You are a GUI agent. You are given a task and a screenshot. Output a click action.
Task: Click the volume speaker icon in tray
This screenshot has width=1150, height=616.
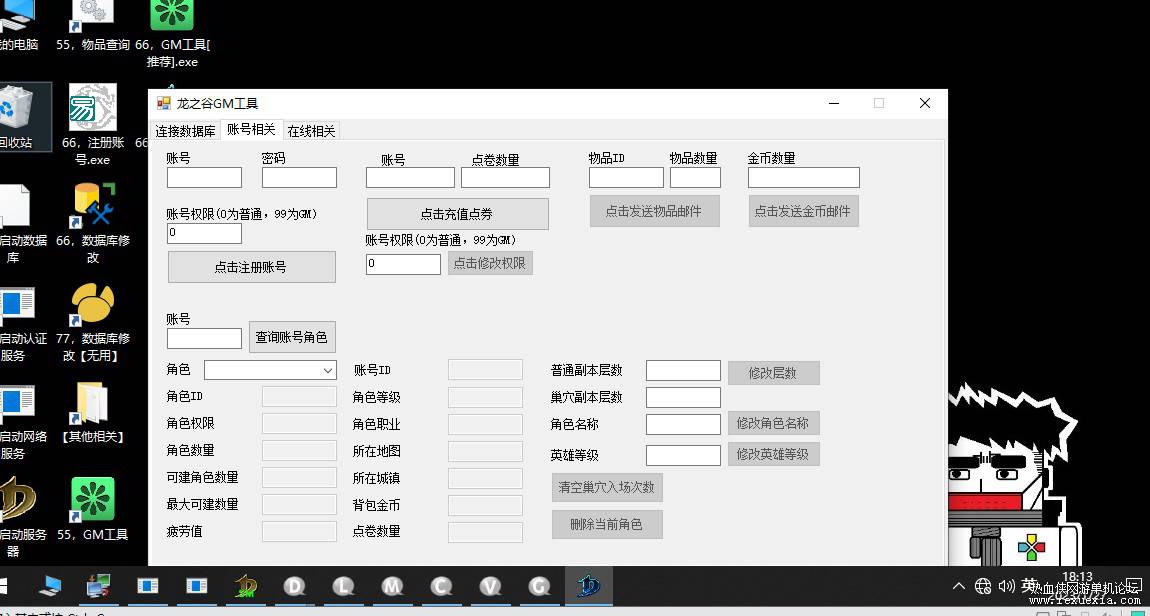(1006, 585)
